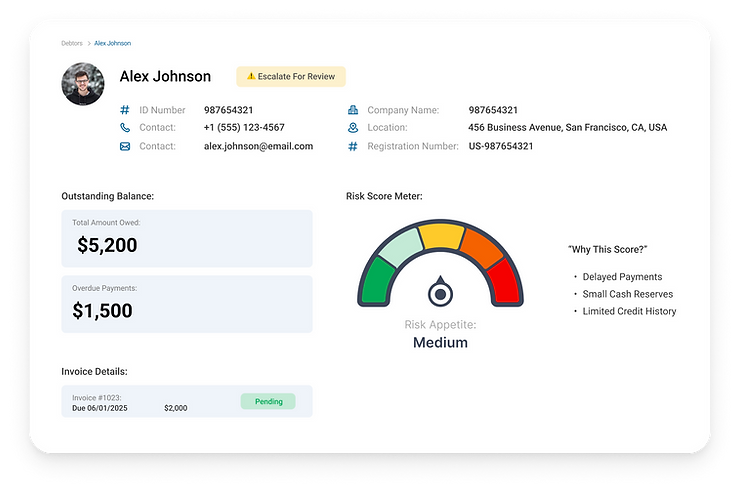
Task: Click the green segment of risk meter
Action: coord(377,281)
